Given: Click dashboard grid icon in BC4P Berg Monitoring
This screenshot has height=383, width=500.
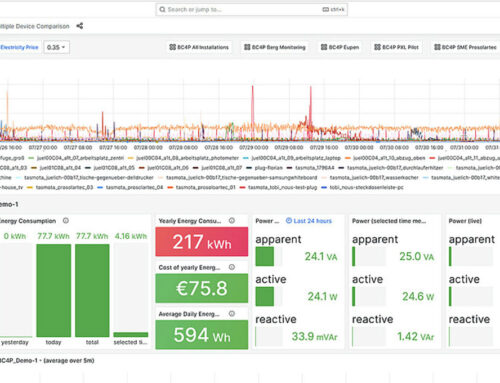Looking at the screenshot, I should [247, 47].
